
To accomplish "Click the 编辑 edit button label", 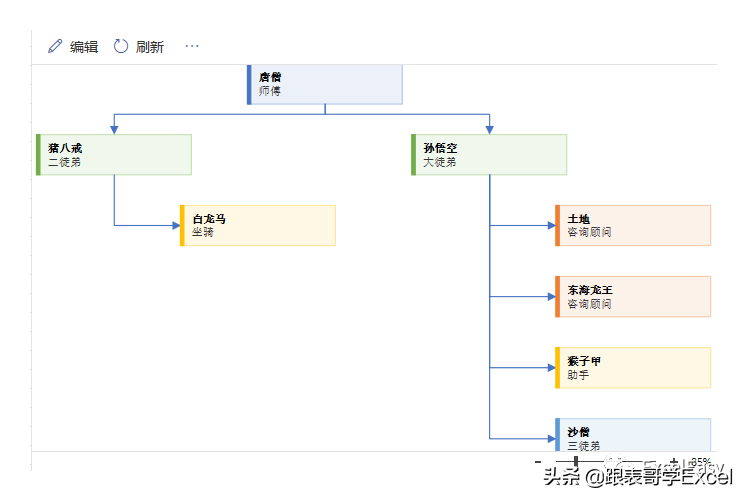I will (84, 47).
